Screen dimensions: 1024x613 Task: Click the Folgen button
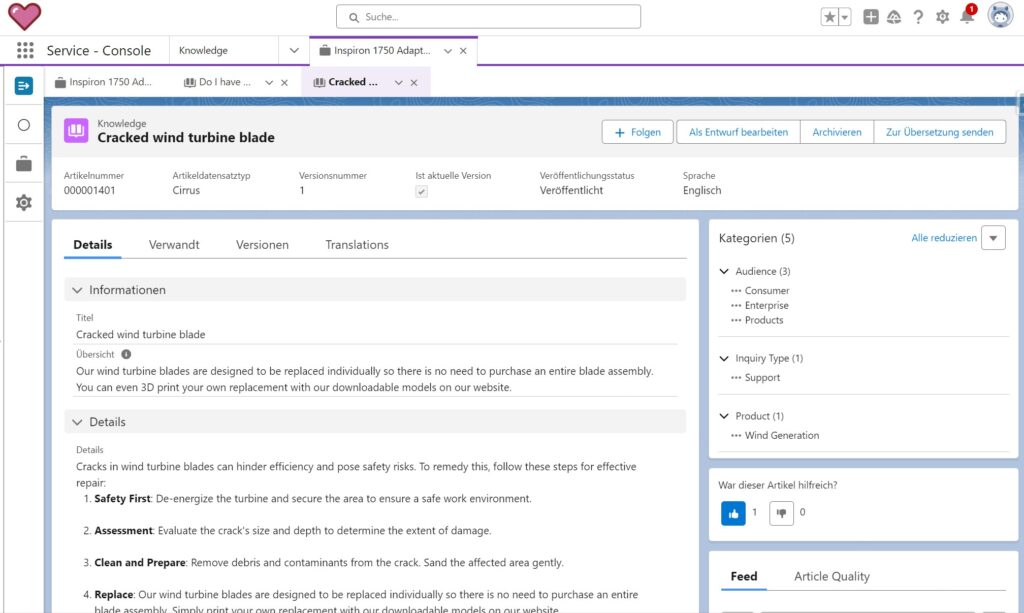pos(637,132)
